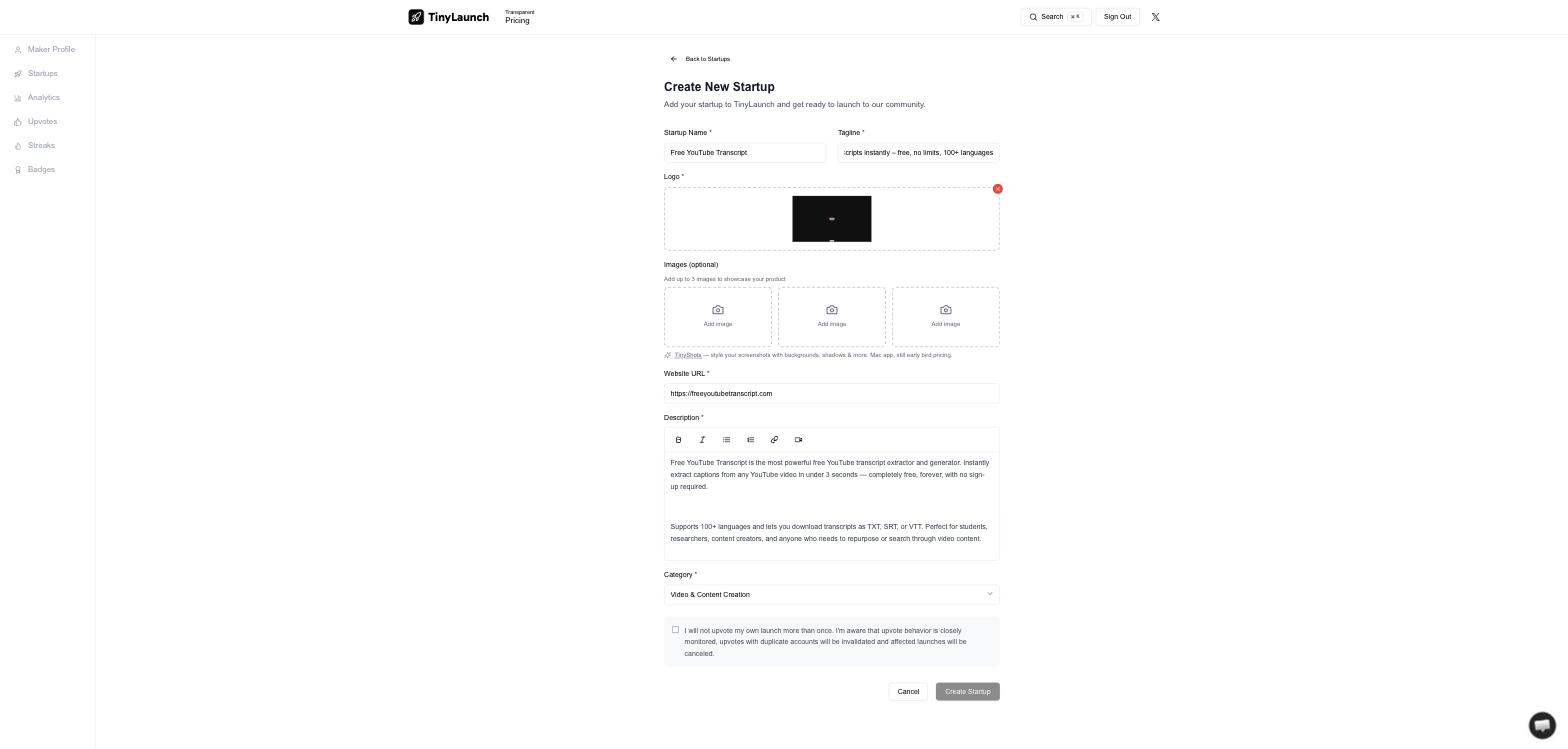Click the Streaks flame icon in sidebar
The image size is (1568, 749).
(18, 146)
